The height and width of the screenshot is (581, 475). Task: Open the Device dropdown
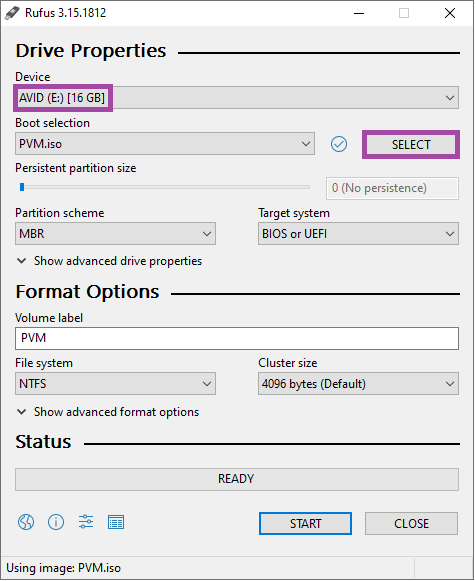(237, 98)
